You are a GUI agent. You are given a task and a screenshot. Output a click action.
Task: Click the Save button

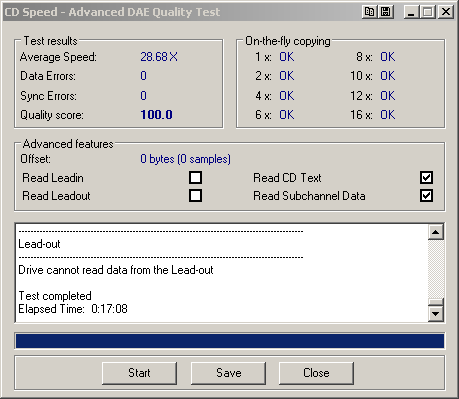click(228, 373)
